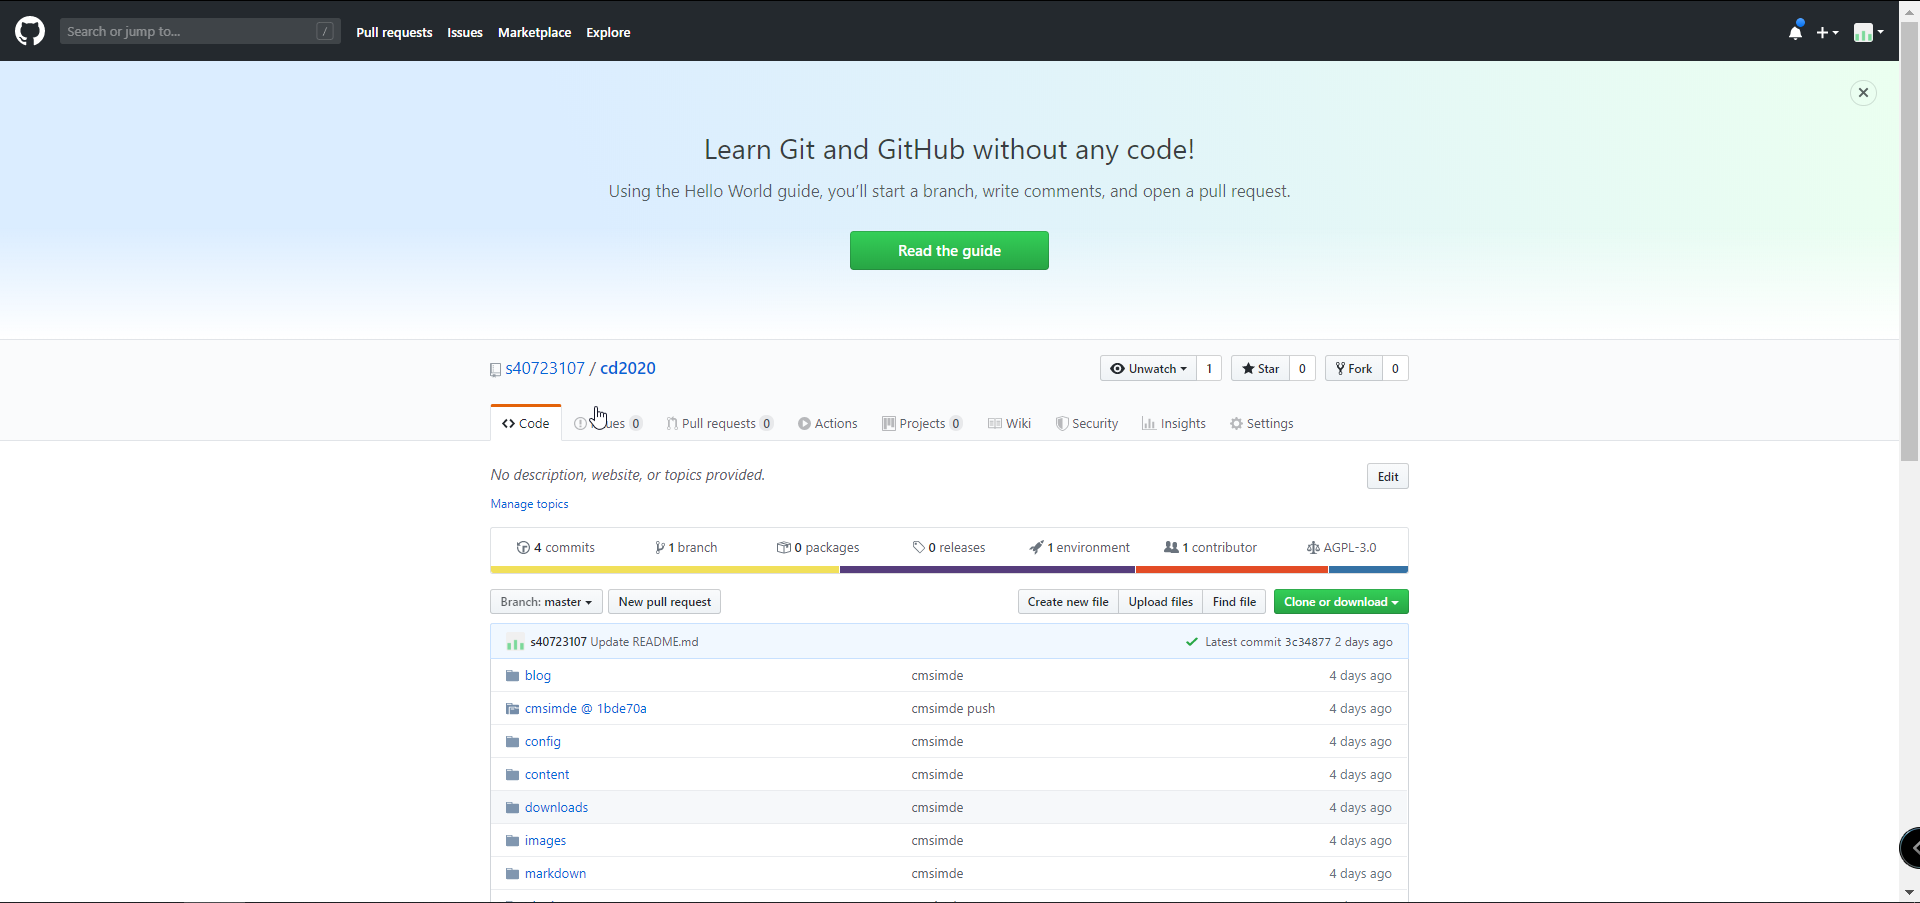The image size is (1920, 903).
Task: Click the s40723107 commit author avatar
Action: pyautogui.click(x=515, y=642)
